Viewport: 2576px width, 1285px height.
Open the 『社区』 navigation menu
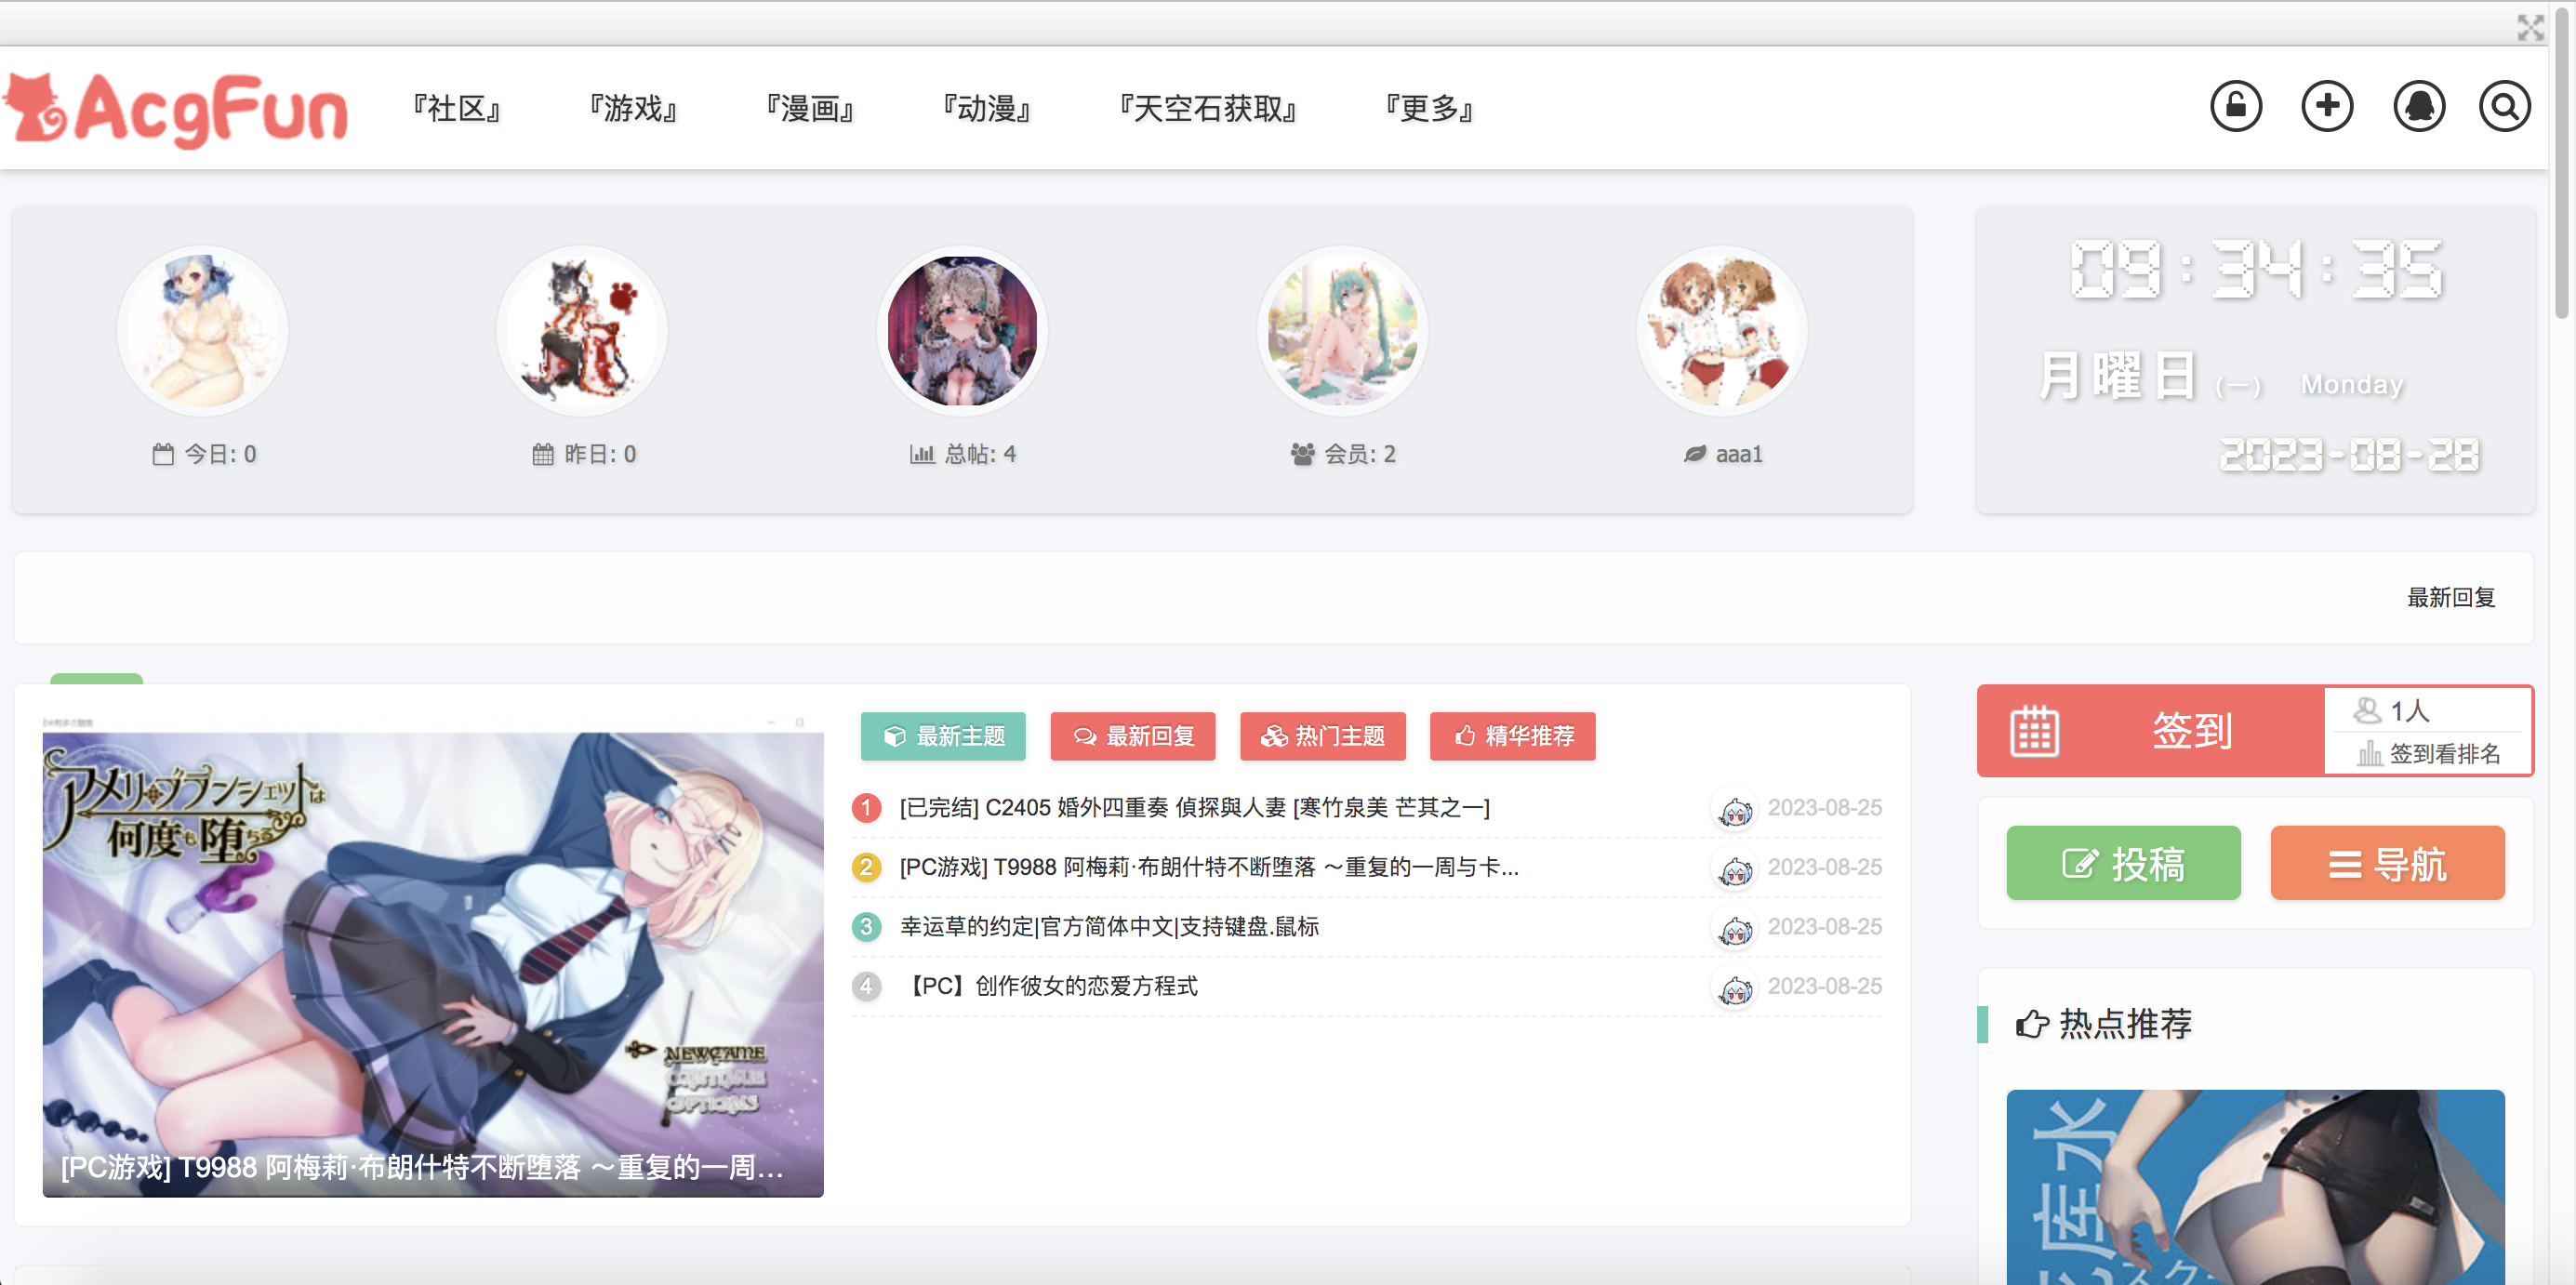(x=457, y=109)
